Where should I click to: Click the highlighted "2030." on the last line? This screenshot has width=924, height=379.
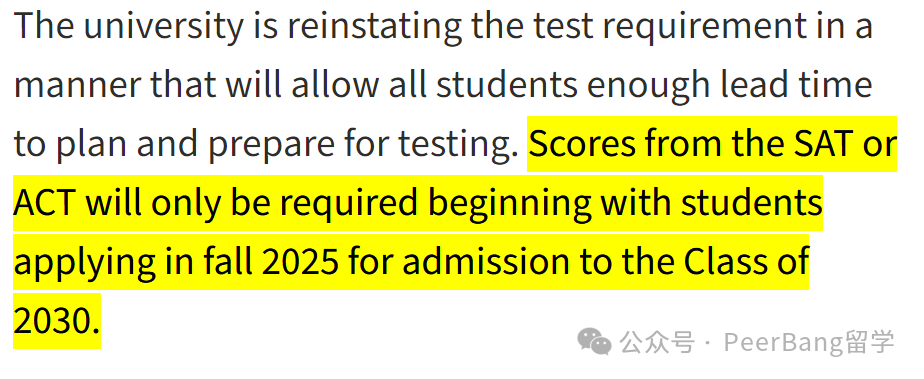(x=57, y=321)
